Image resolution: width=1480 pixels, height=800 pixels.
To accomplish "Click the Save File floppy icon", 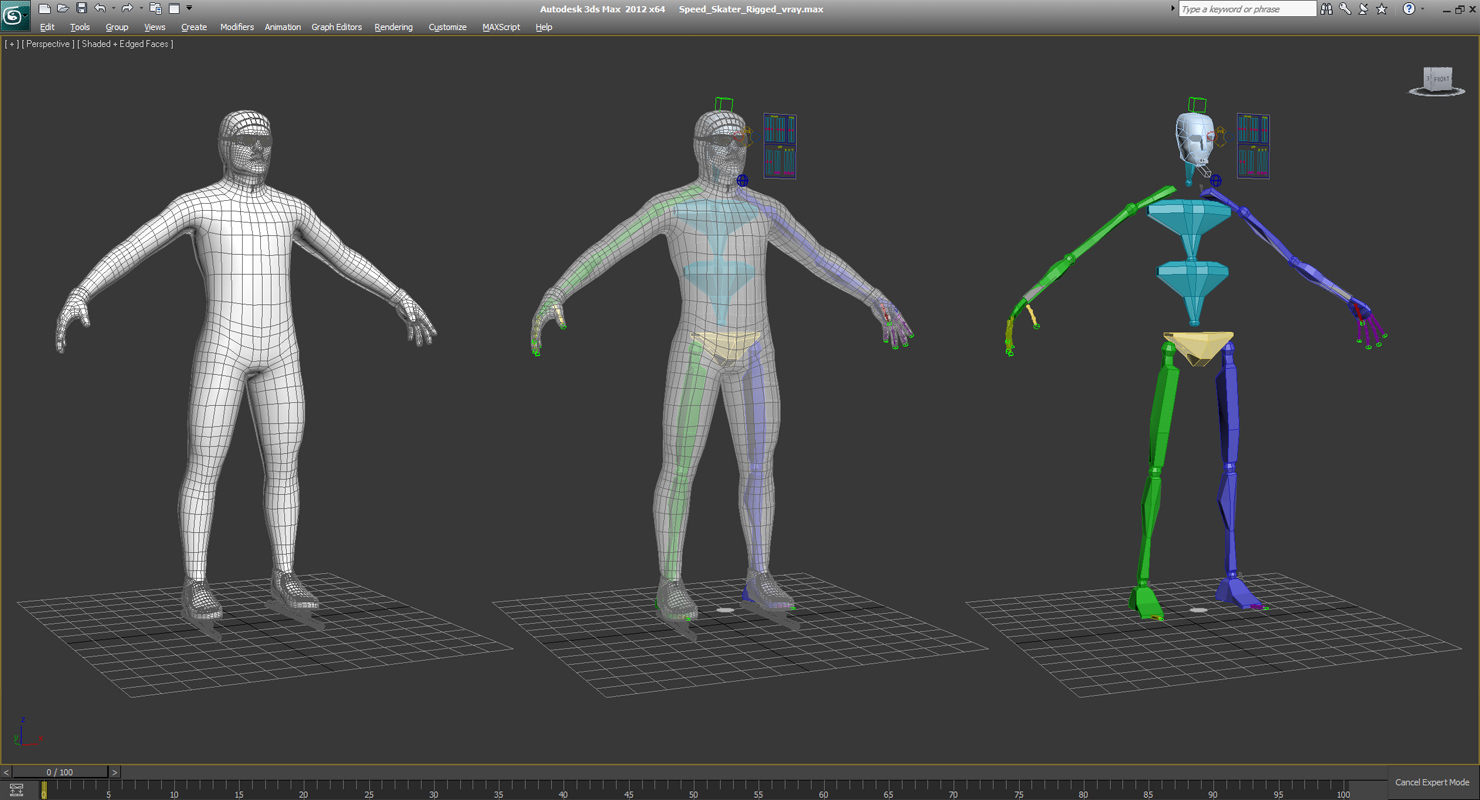I will click(81, 9).
